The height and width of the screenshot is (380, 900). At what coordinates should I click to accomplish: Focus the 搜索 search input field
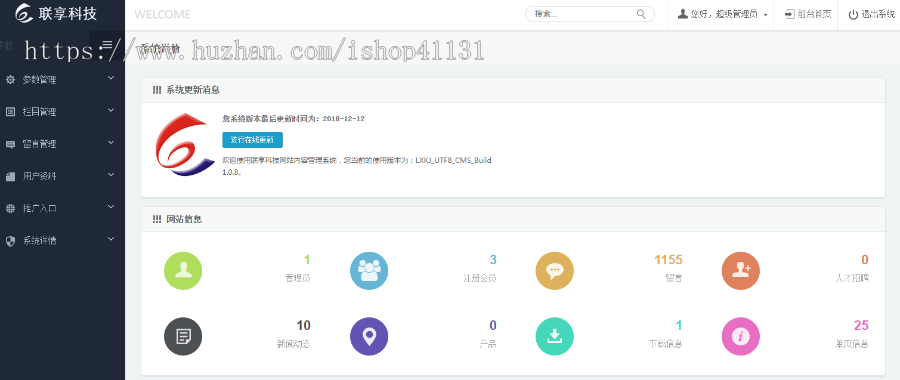pyautogui.click(x=590, y=14)
